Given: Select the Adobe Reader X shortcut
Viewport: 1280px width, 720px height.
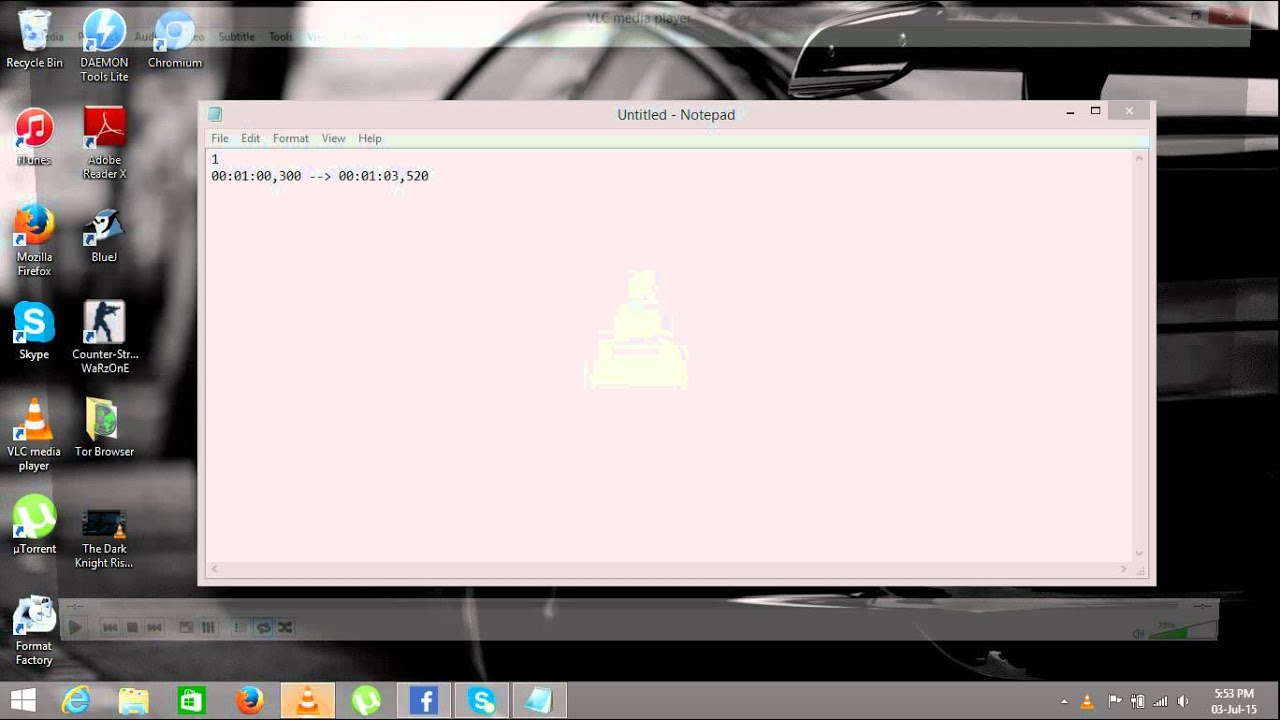Looking at the screenshot, I should point(104,143).
